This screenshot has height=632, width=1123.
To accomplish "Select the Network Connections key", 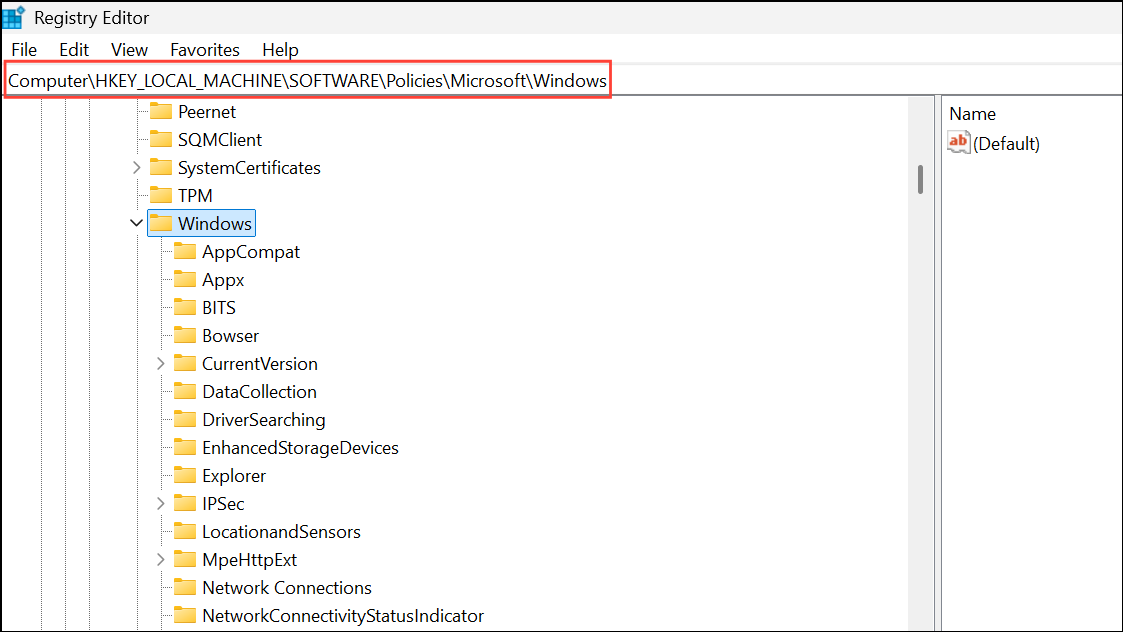I will point(286,587).
